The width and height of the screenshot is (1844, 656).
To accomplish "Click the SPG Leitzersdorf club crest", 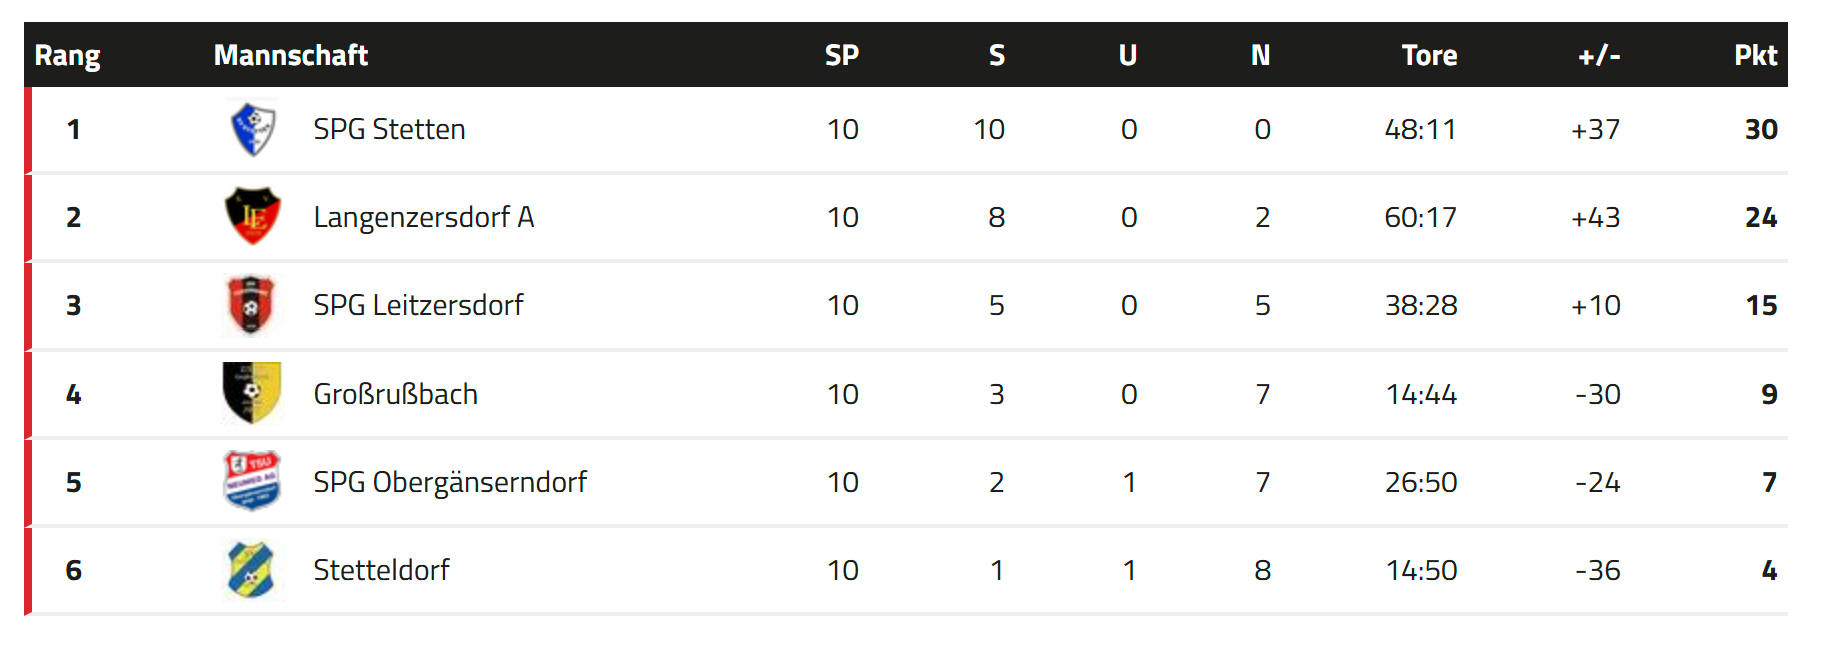I will (x=251, y=304).
